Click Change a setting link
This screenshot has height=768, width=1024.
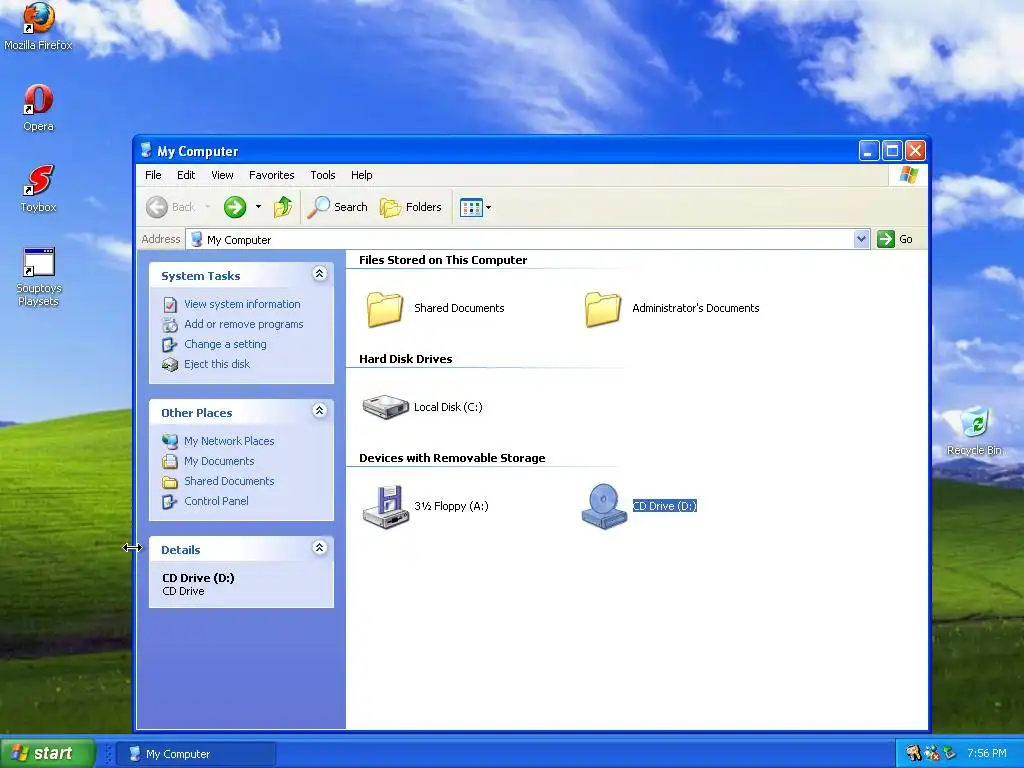(x=225, y=344)
